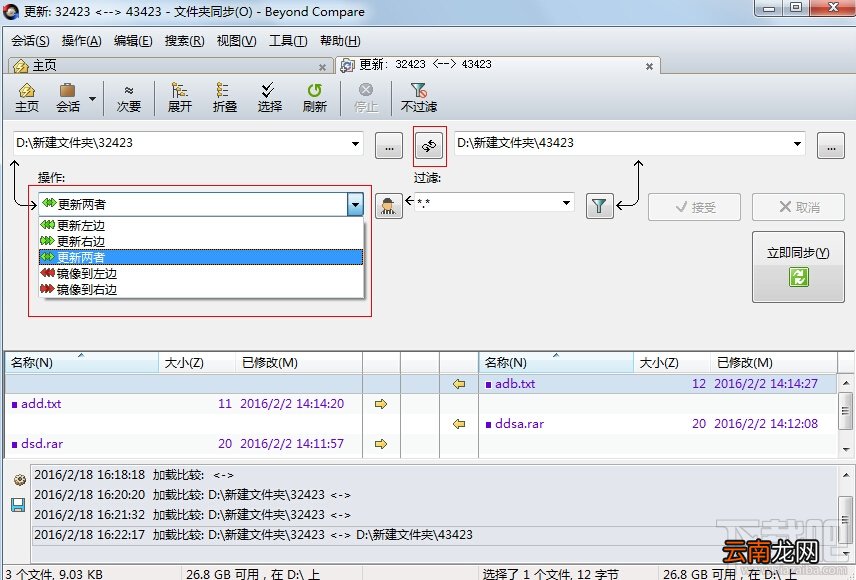Select highlighted 更新两者 list option
This screenshot has width=856, height=580.
click(201, 257)
